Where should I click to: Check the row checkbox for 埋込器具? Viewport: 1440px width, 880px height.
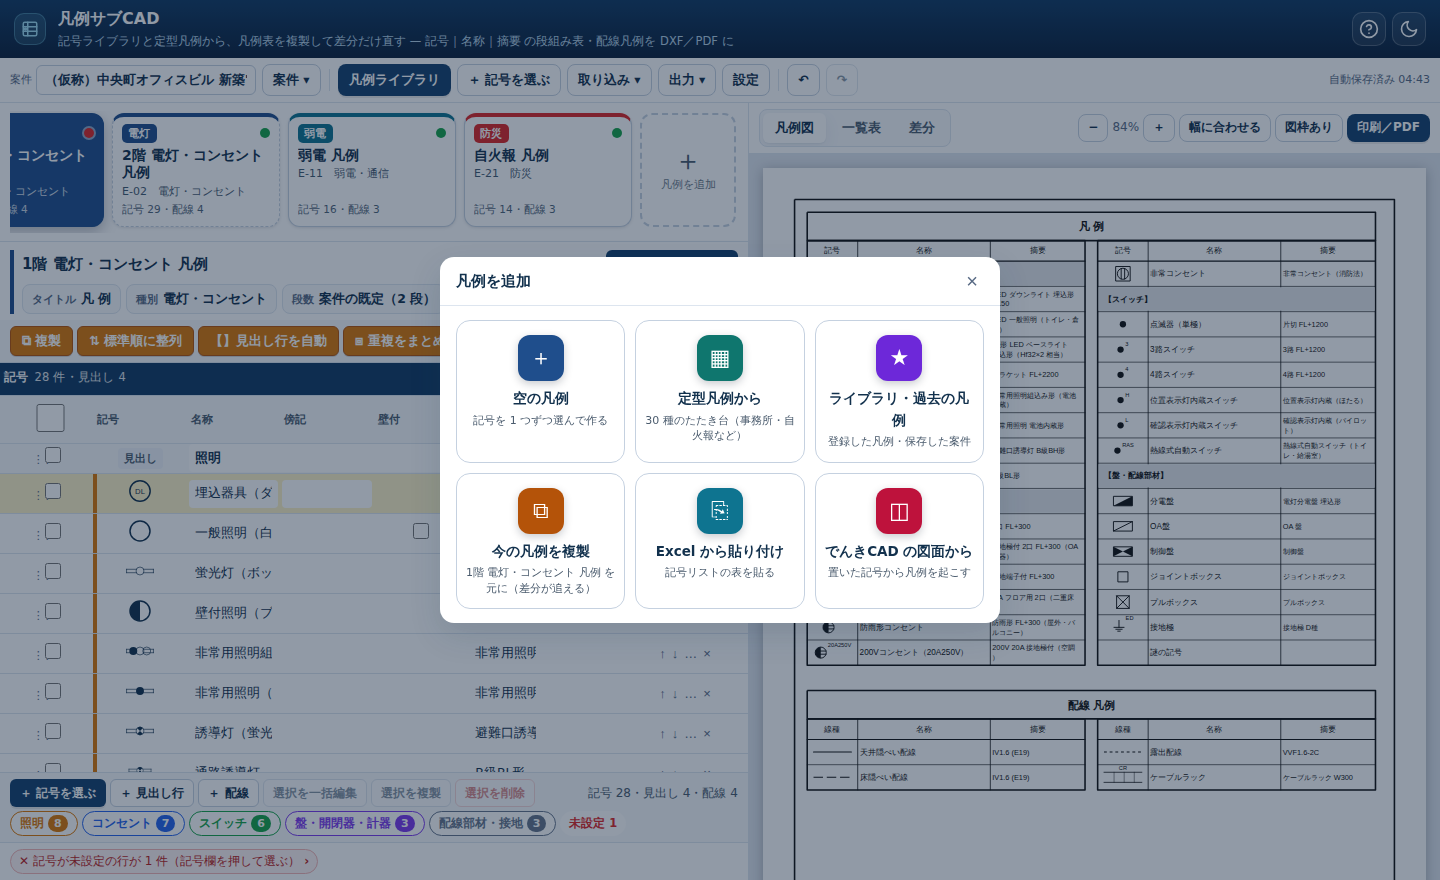53,491
